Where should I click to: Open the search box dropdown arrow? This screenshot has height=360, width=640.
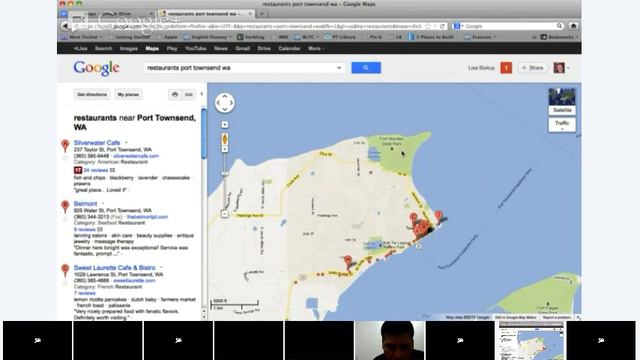(339, 68)
